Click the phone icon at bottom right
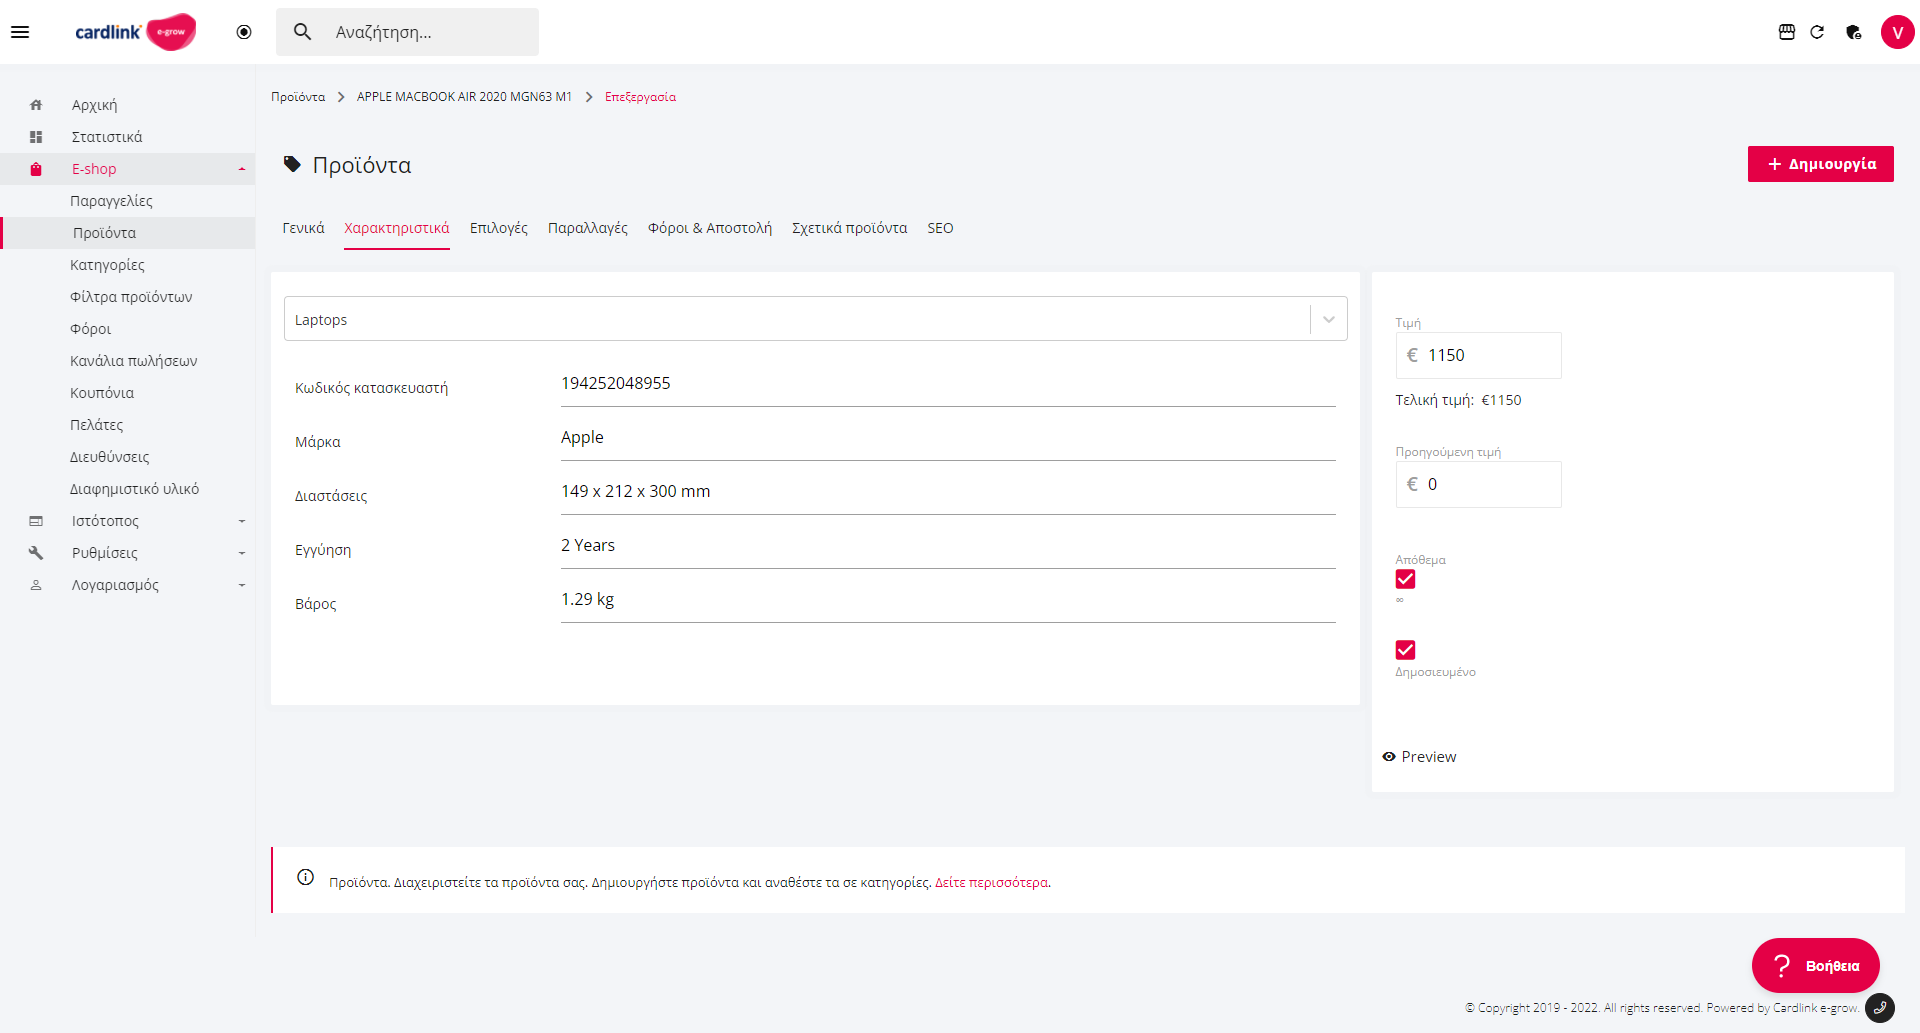The height and width of the screenshot is (1033, 1920). (x=1880, y=1007)
